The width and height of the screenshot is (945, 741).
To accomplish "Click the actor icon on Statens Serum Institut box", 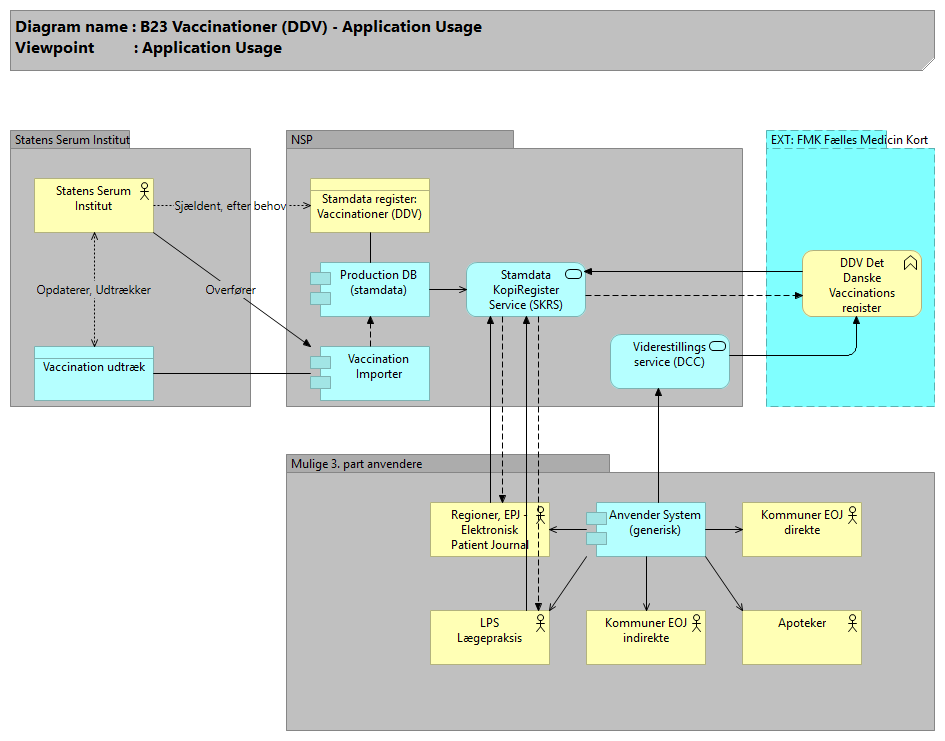I will click(144, 189).
